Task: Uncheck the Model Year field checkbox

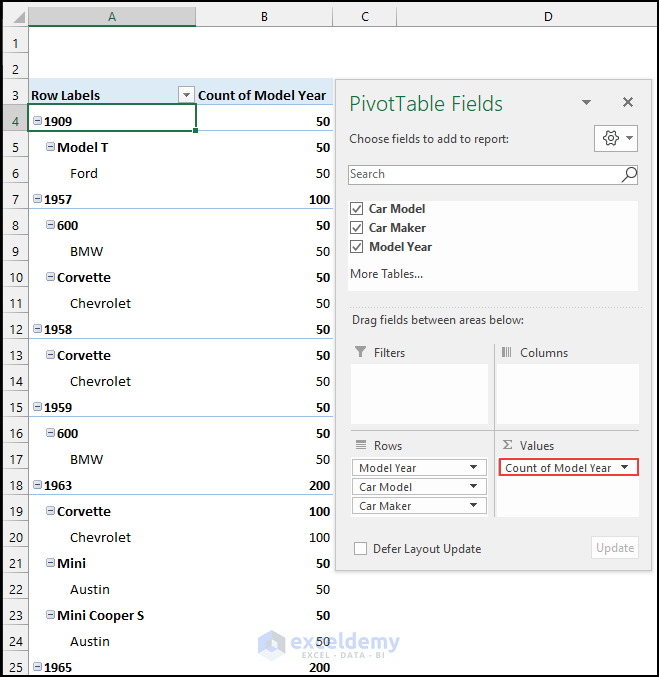Action: (x=356, y=247)
